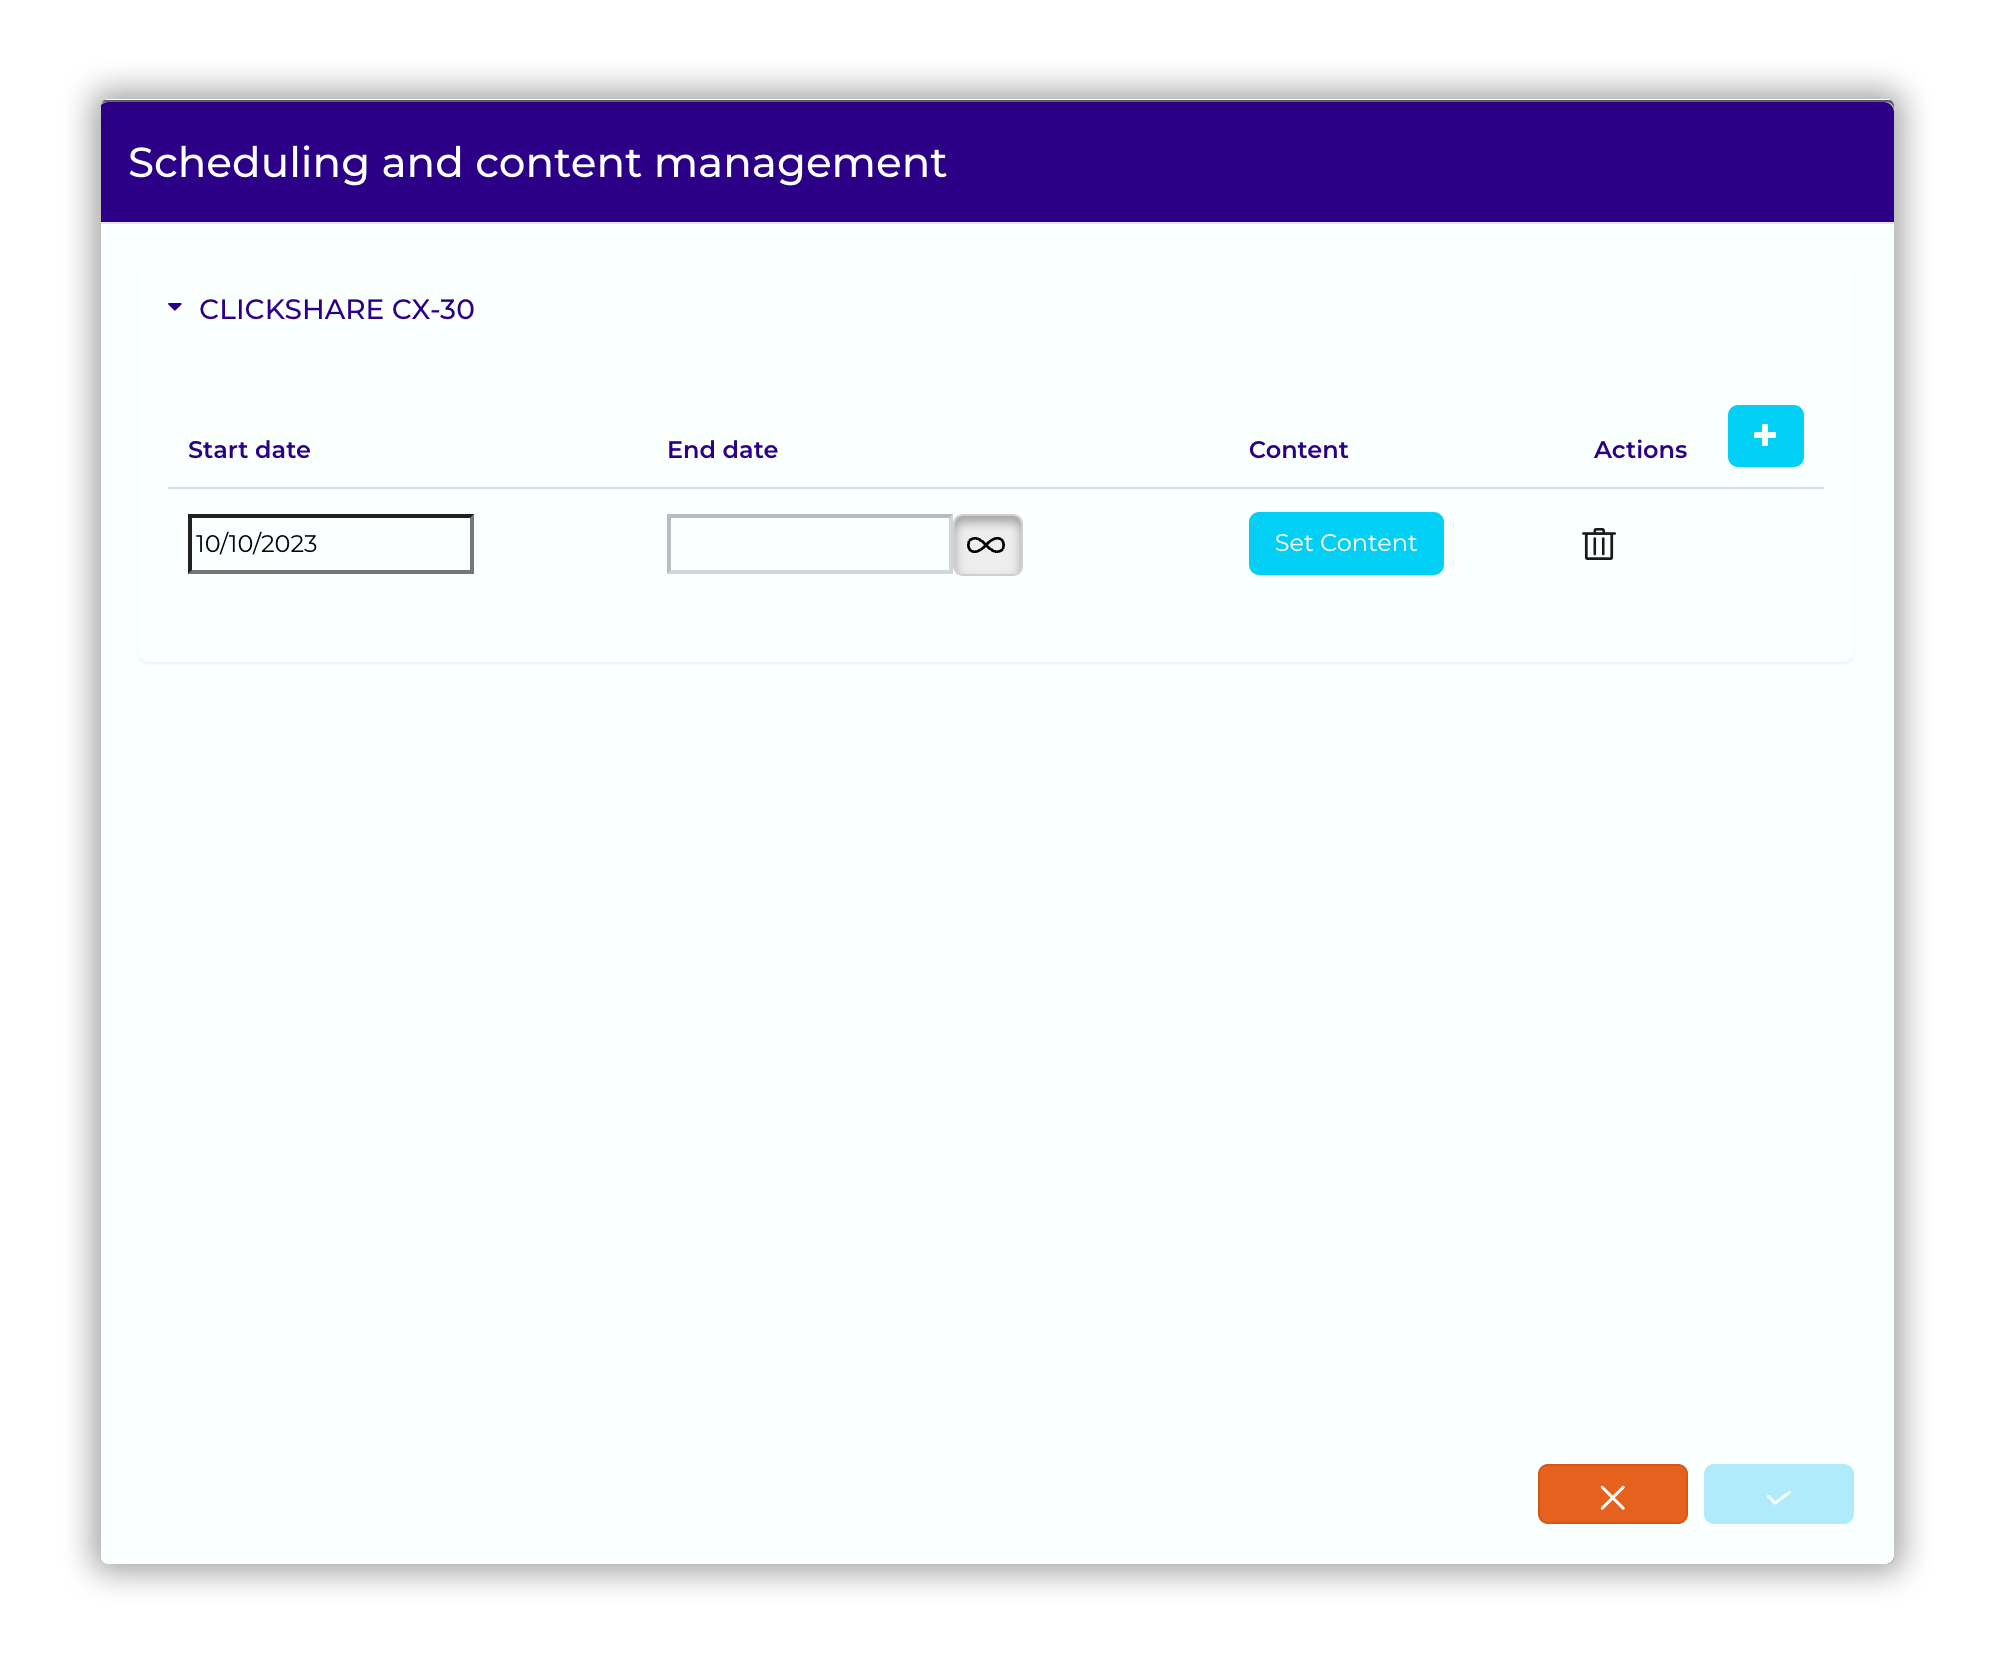Screen dimensions: 1994x1664
Task: Click the empty End date field
Action: pyautogui.click(x=808, y=544)
